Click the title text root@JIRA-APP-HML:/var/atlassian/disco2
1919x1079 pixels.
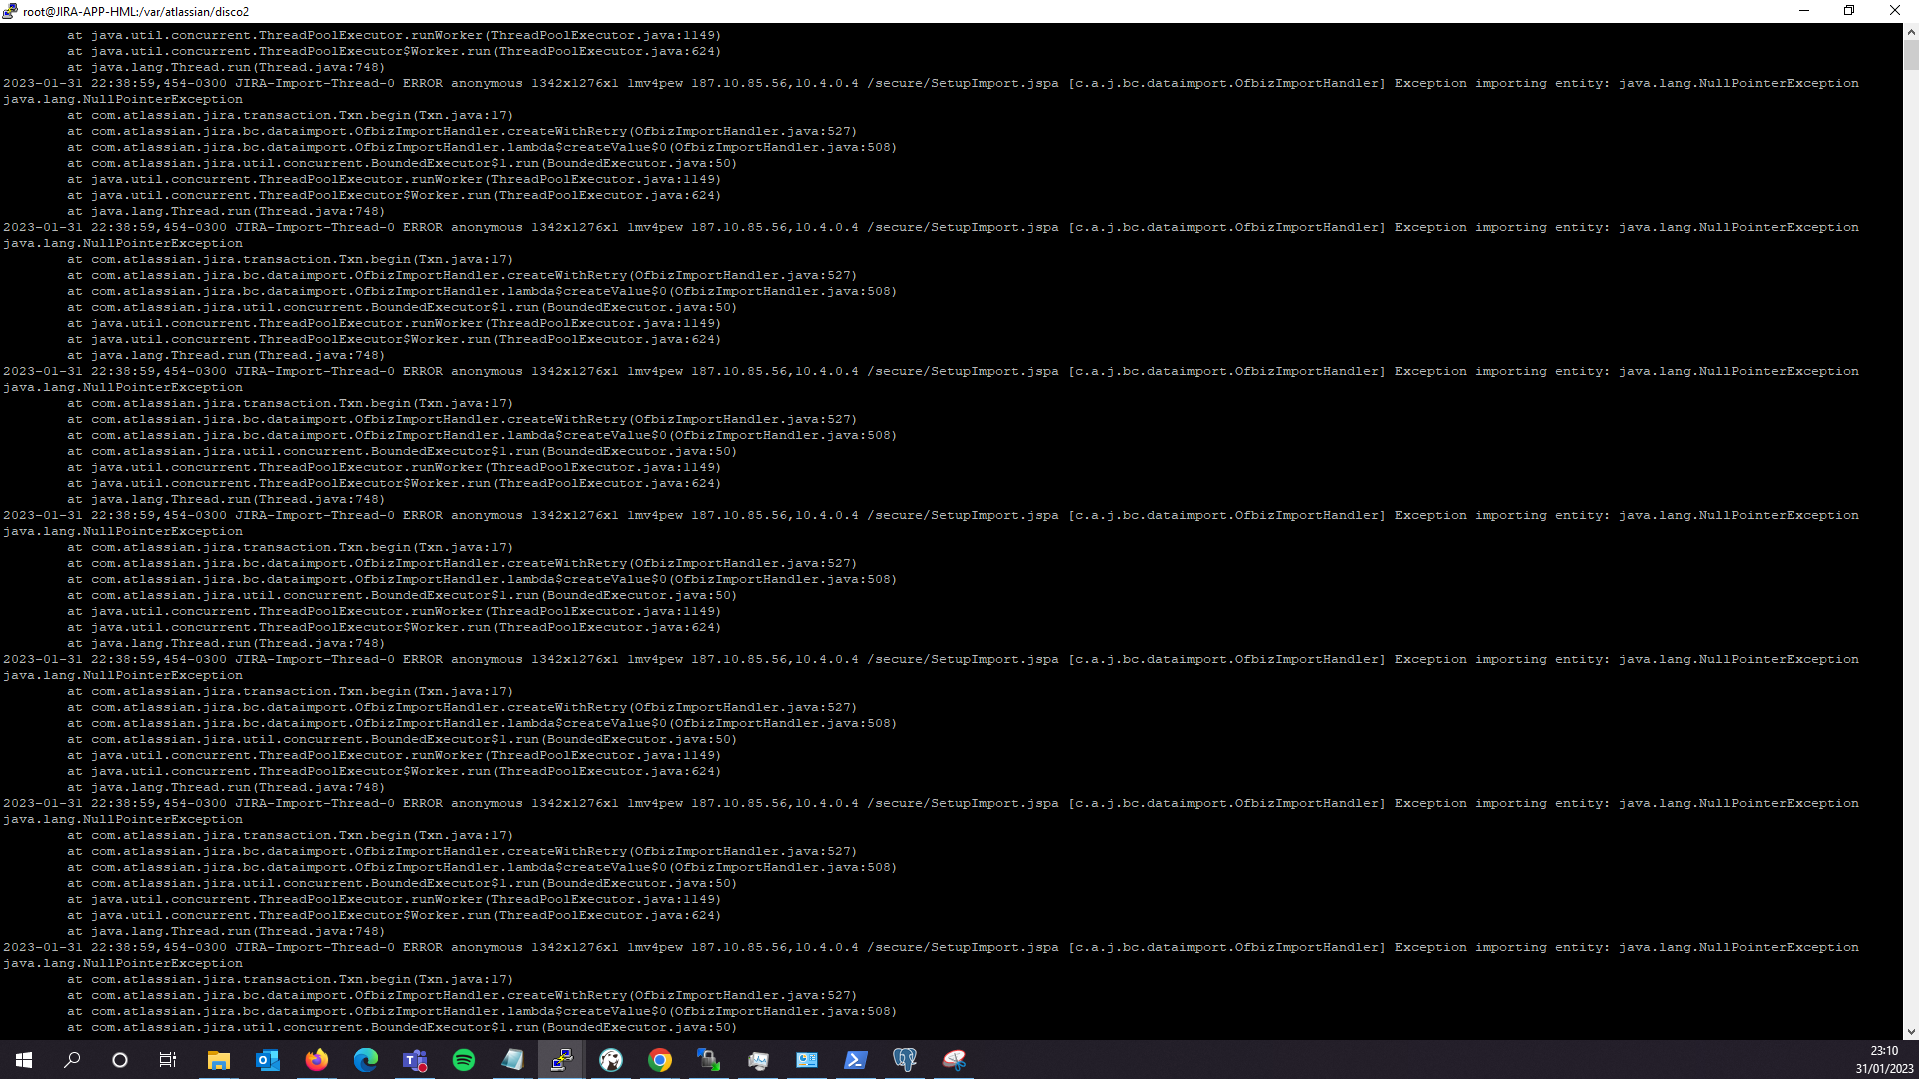136,12
